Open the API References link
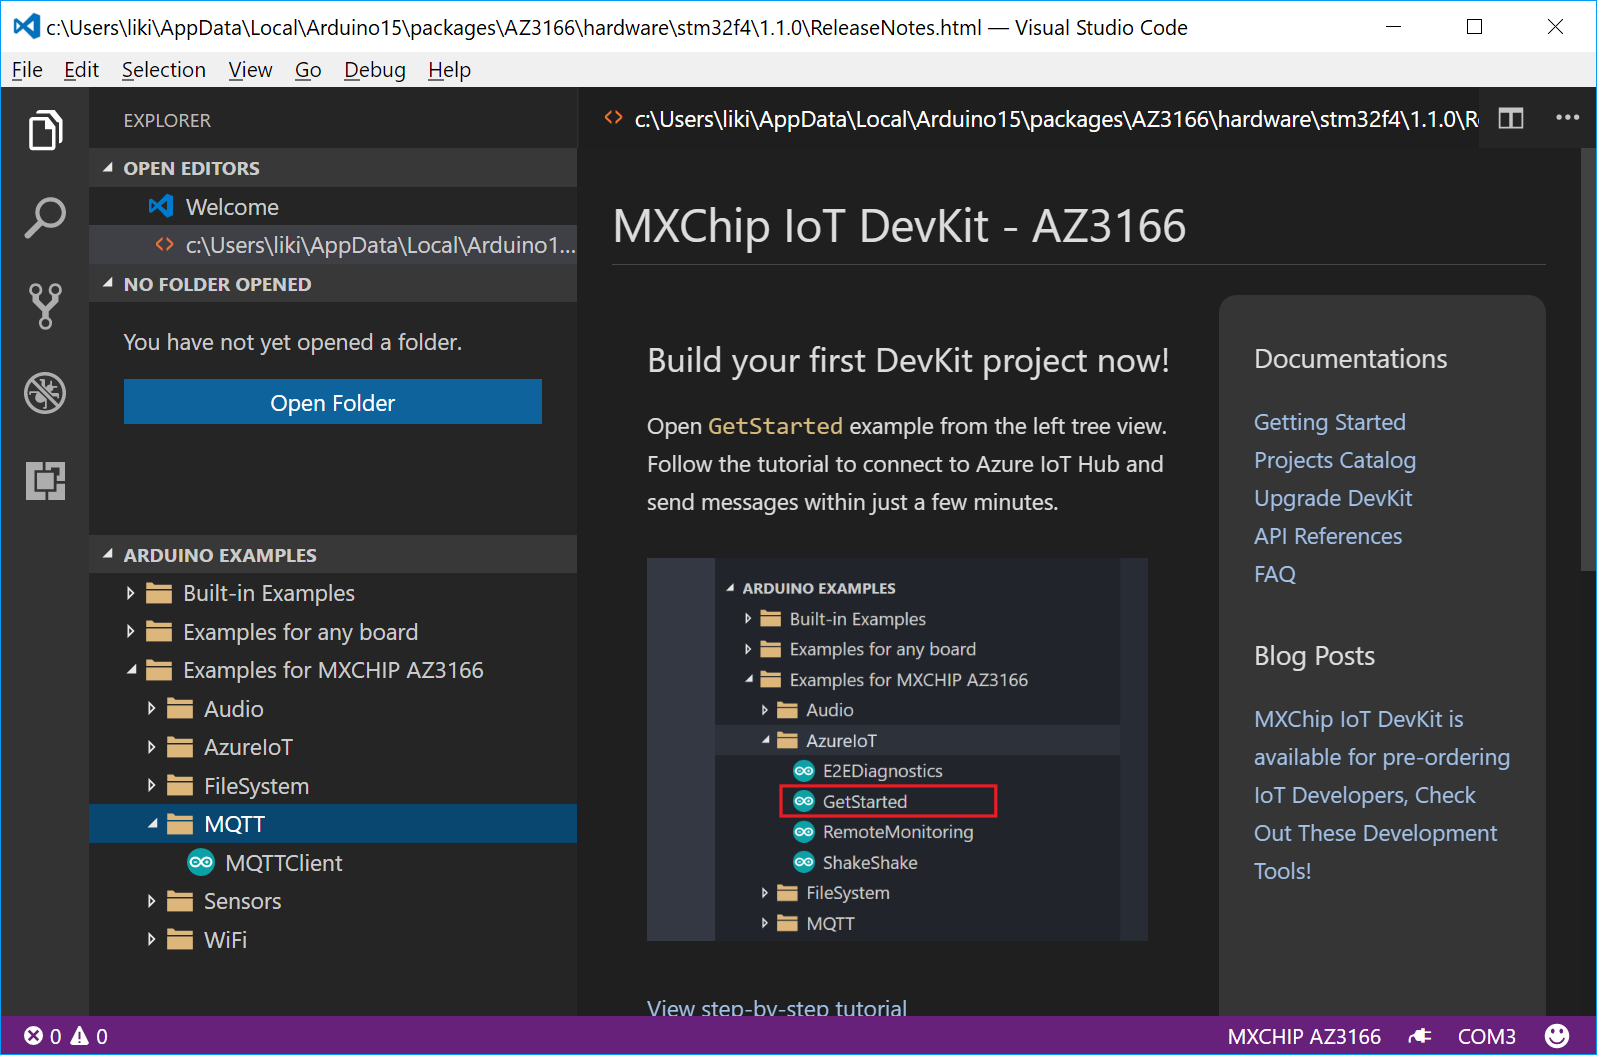Viewport: 1597px width, 1055px height. click(x=1328, y=536)
